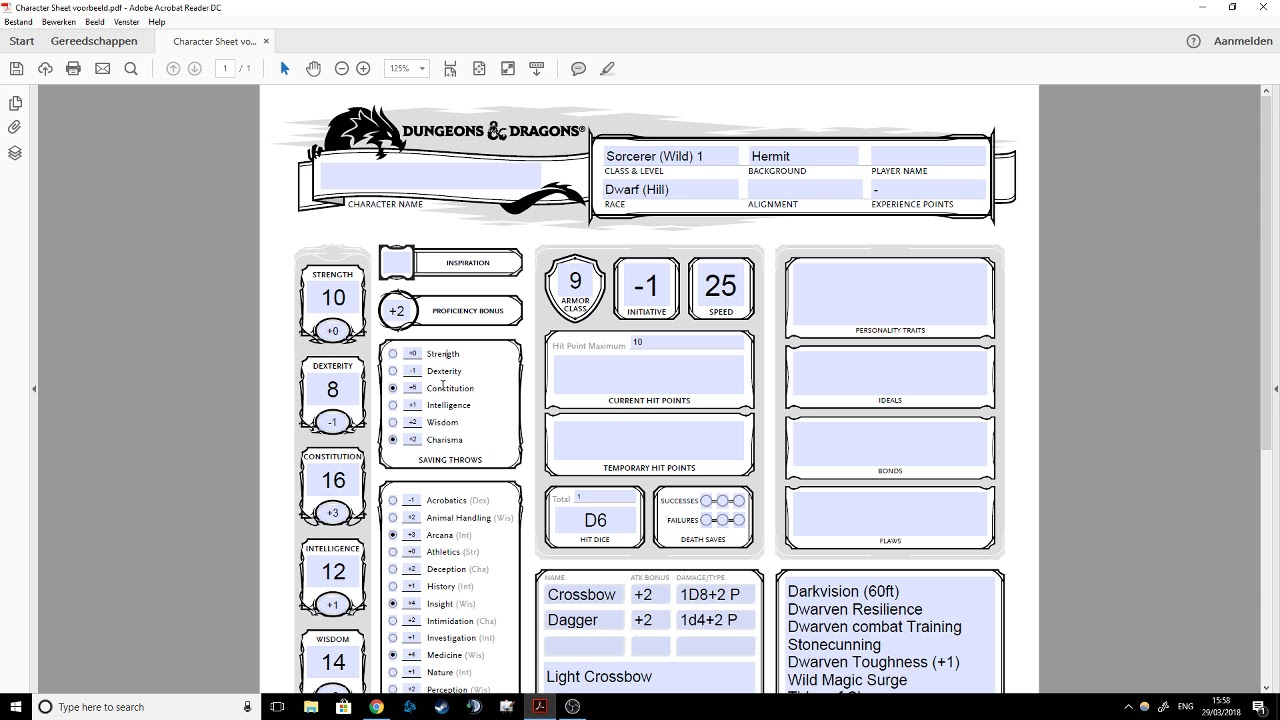
Task: Toggle Dexterity saving throw proficiency
Action: click(x=393, y=371)
